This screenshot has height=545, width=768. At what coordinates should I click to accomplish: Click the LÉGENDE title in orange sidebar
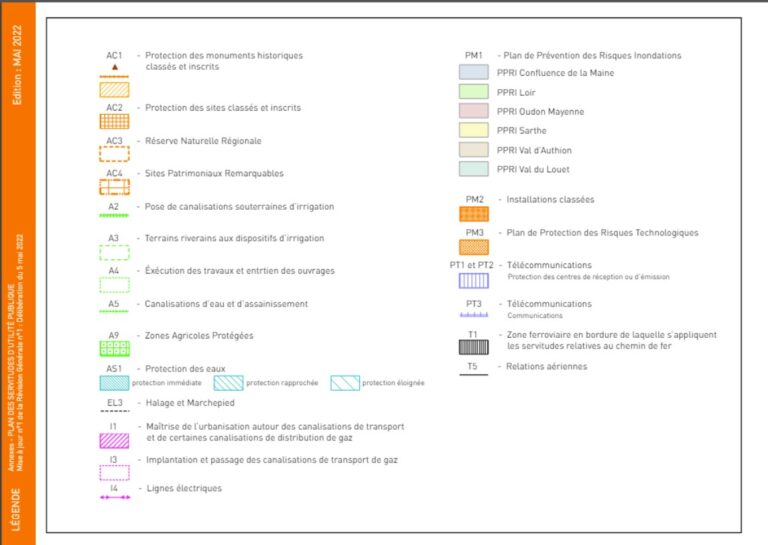(16, 508)
